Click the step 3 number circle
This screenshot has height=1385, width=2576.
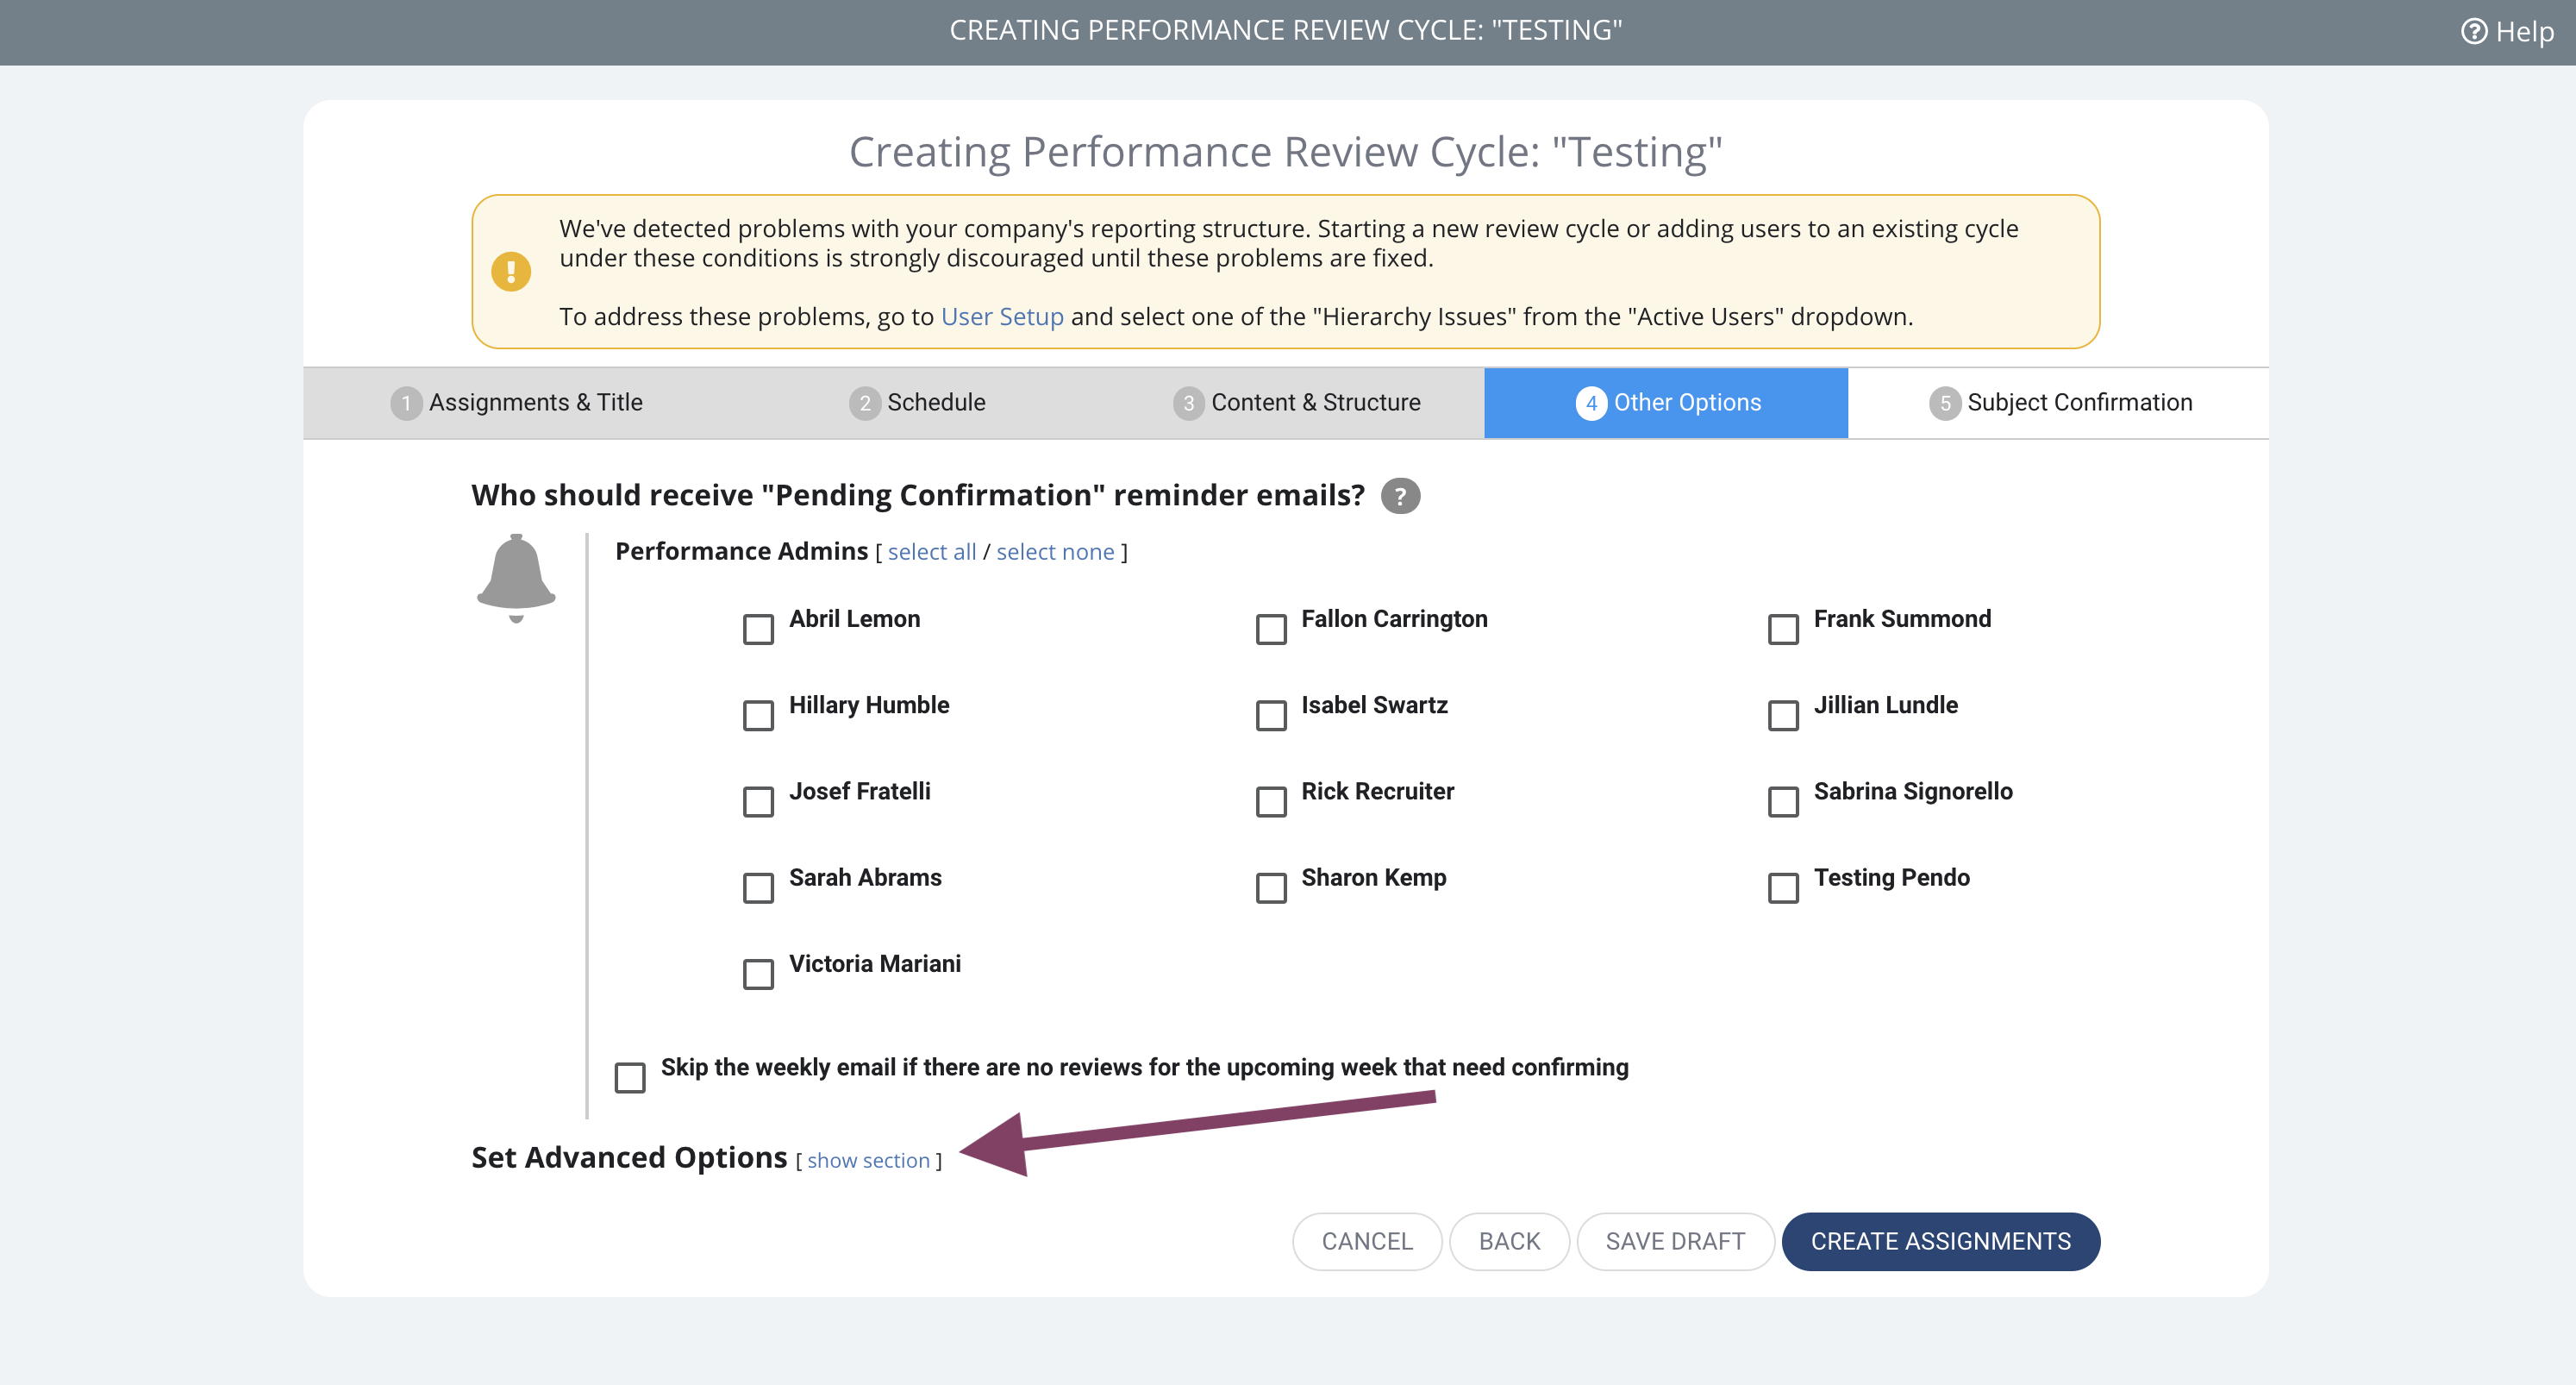[x=1188, y=403]
